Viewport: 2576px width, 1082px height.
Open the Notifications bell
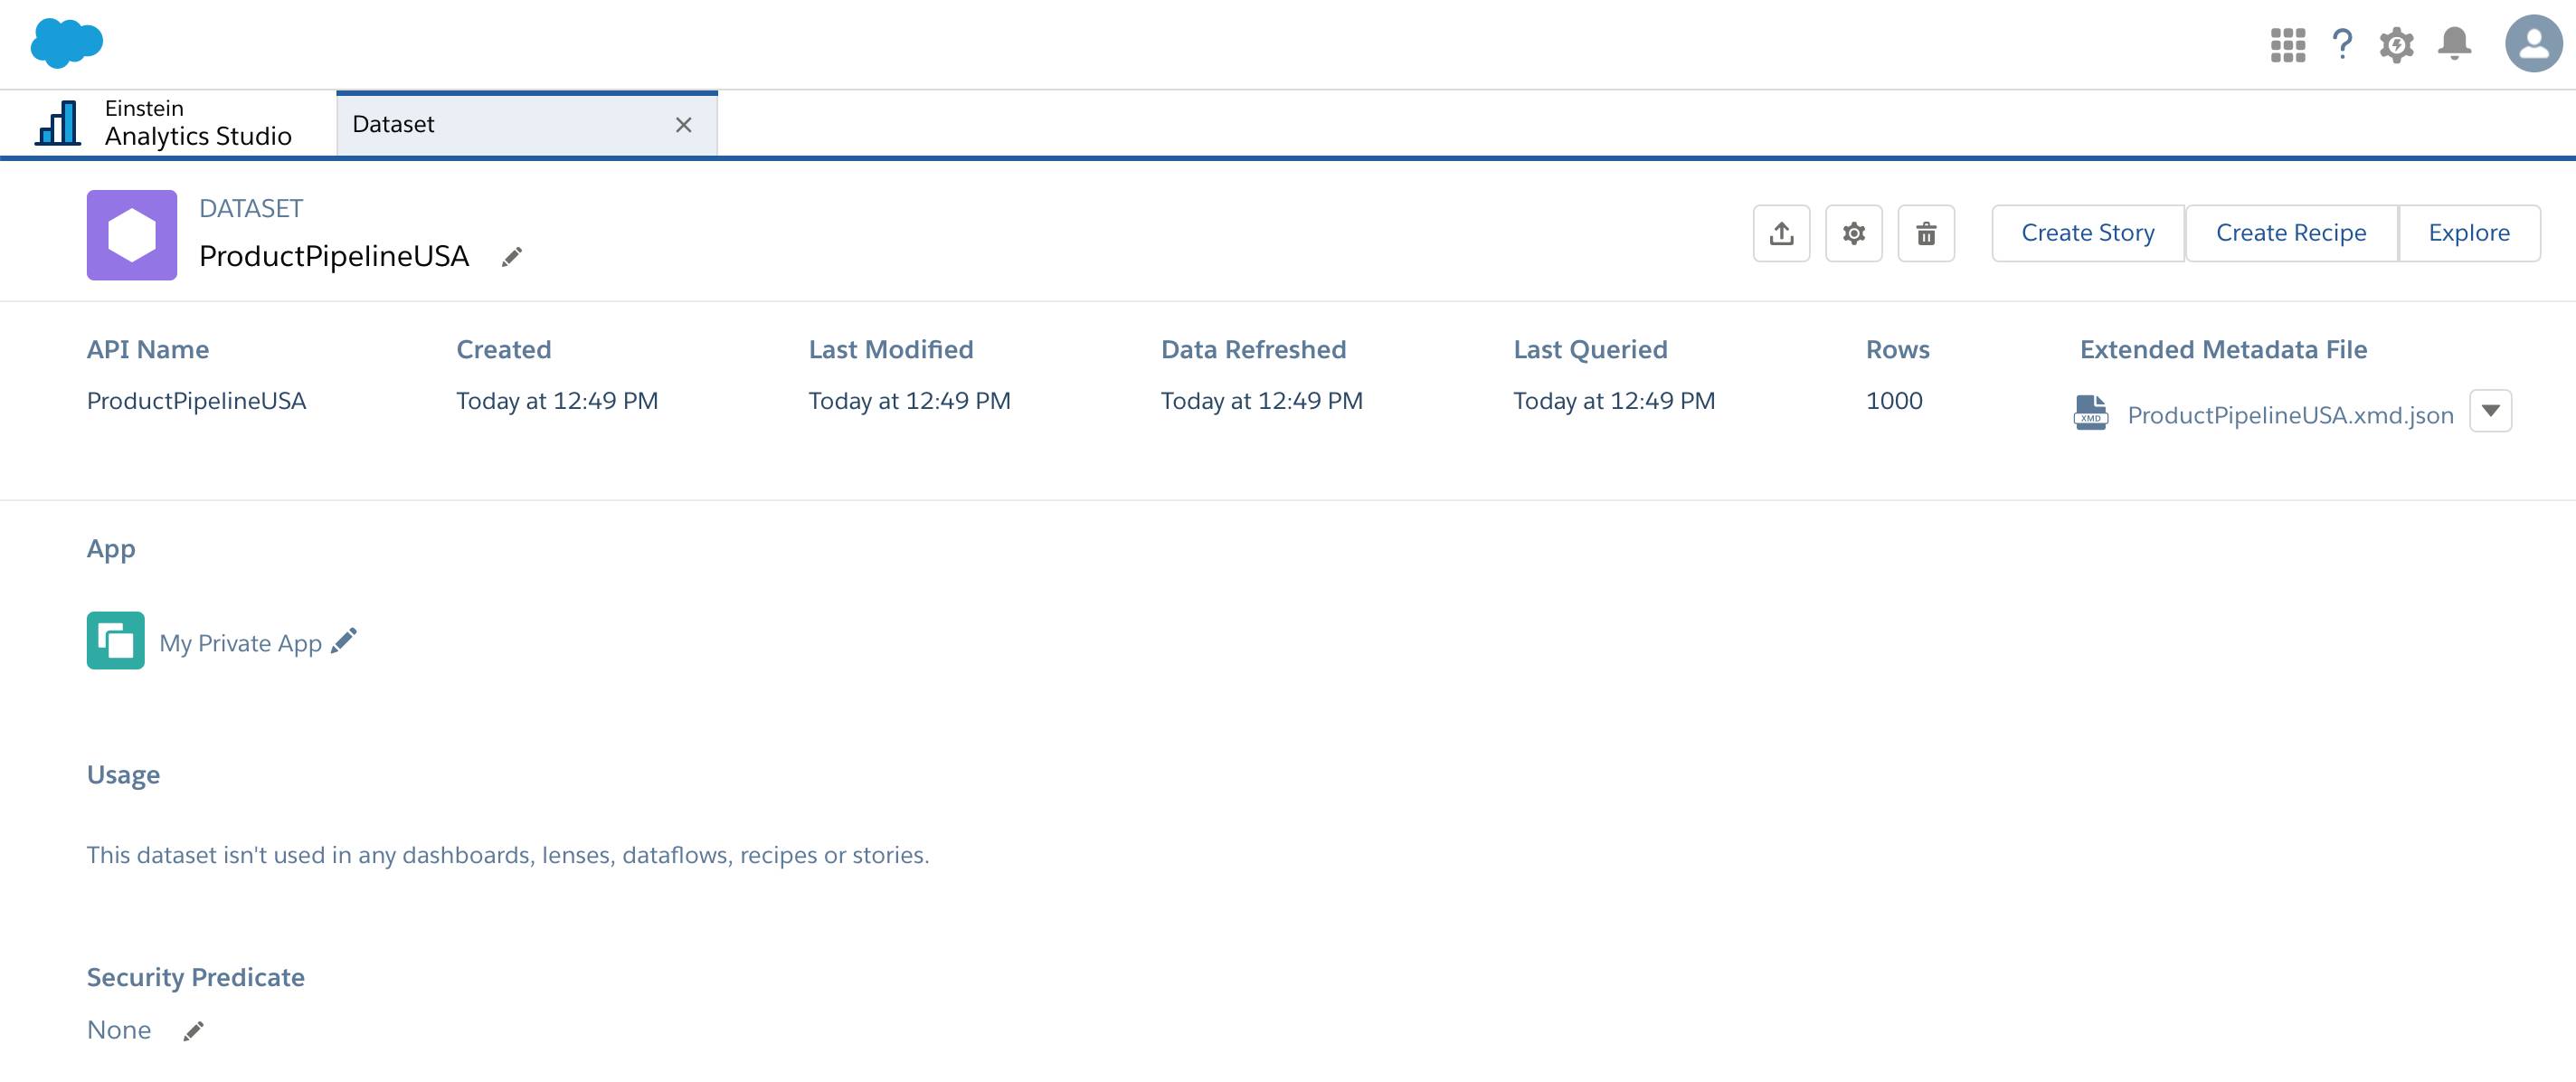tap(2454, 44)
